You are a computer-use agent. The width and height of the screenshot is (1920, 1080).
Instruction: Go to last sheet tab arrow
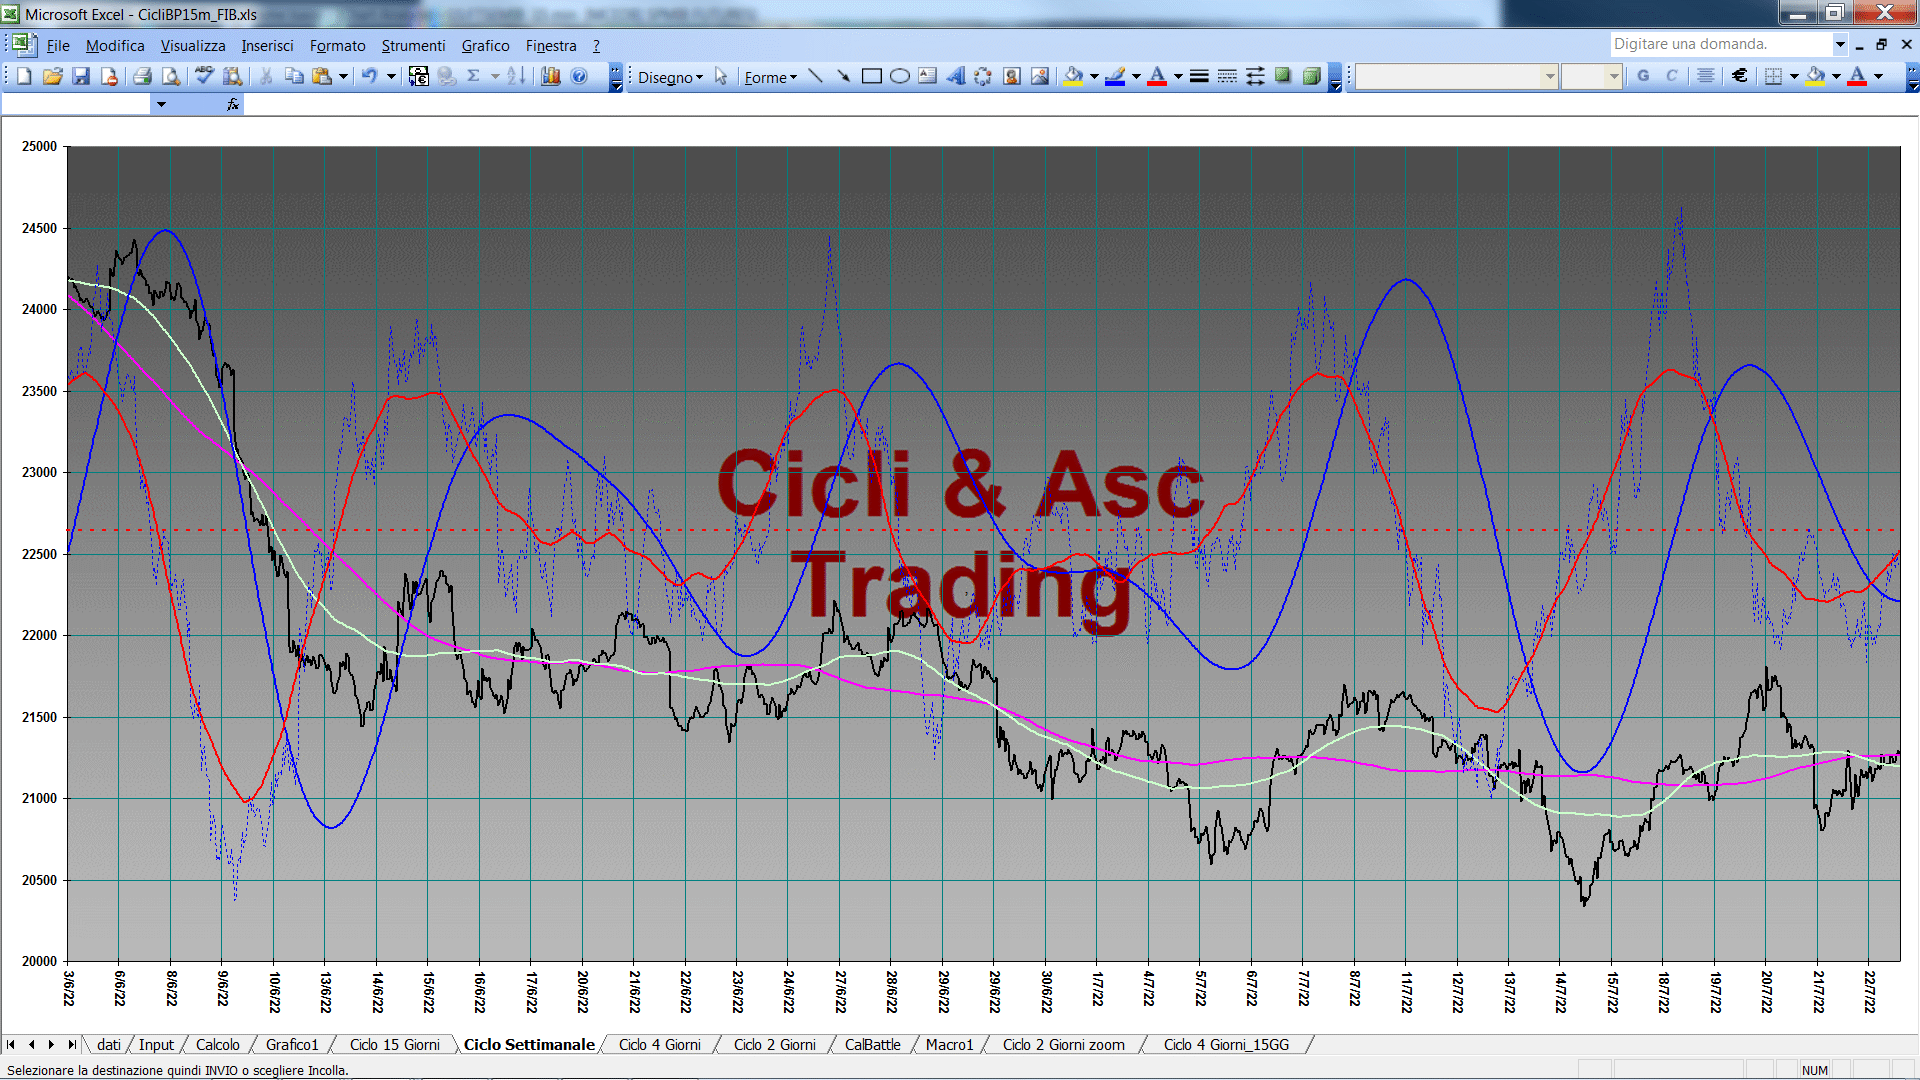(72, 1045)
